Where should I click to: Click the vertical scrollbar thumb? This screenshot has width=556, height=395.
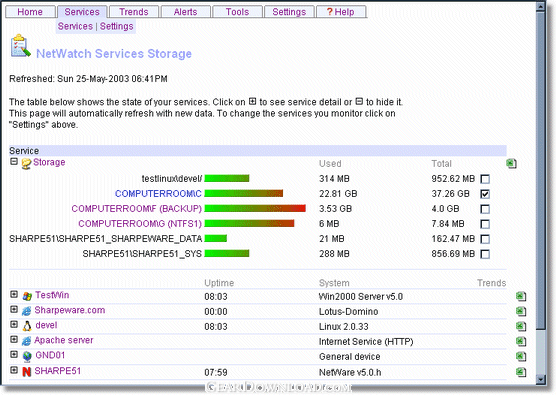point(541,170)
